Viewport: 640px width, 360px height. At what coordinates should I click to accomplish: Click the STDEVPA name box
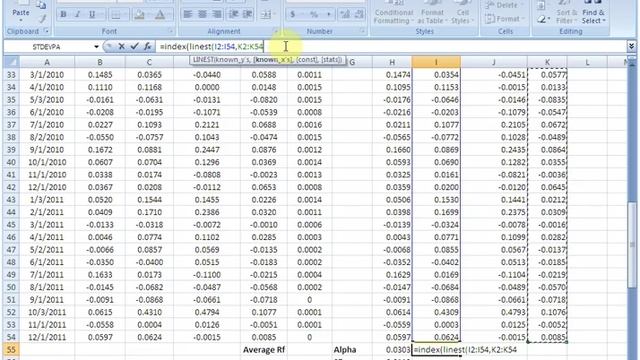pos(48,47)
